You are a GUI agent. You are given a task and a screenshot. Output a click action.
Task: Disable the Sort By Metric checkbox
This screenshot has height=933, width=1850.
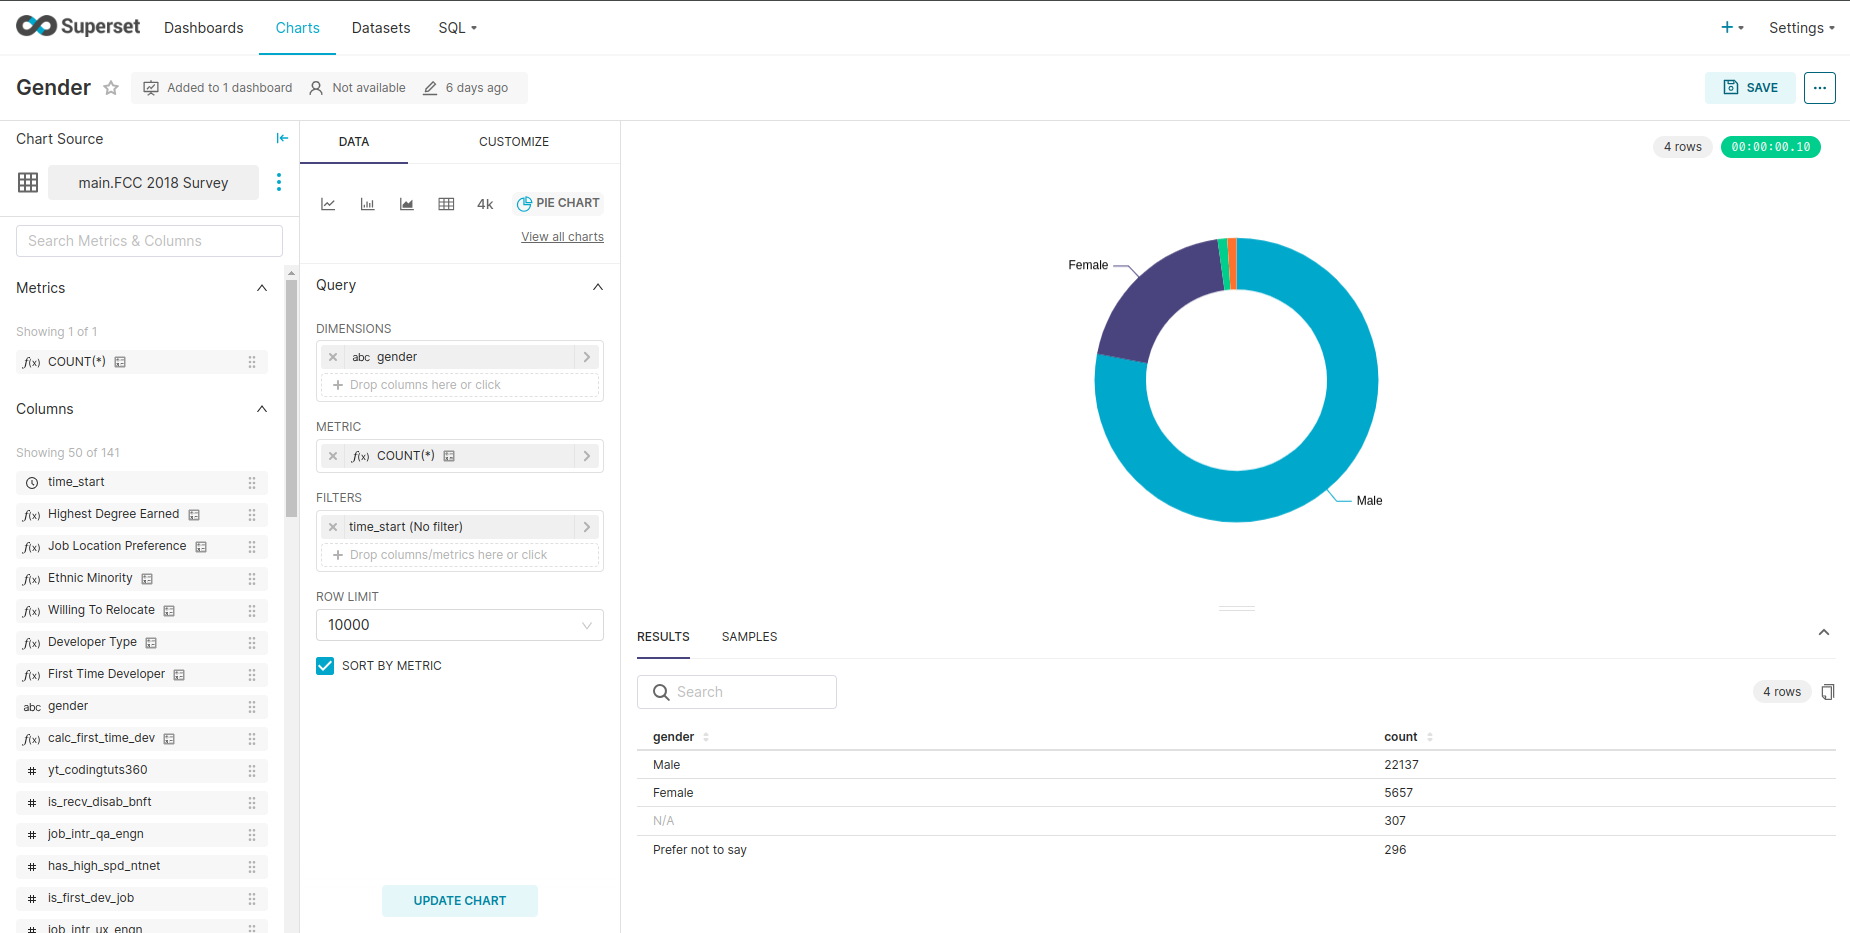[324, 665]
